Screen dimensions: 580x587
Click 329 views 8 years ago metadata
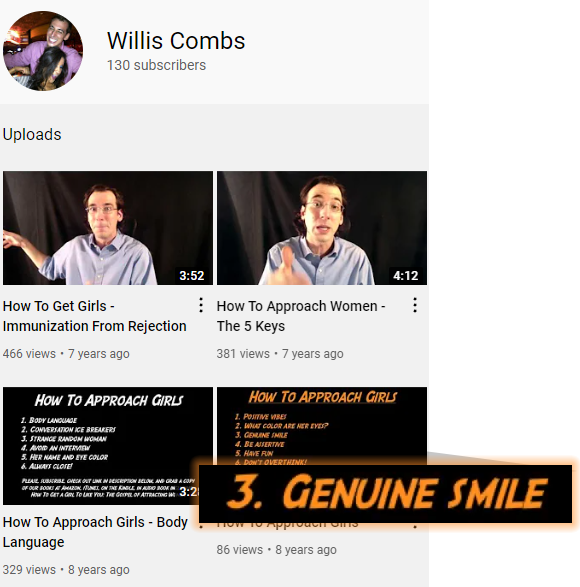[66, 570]
